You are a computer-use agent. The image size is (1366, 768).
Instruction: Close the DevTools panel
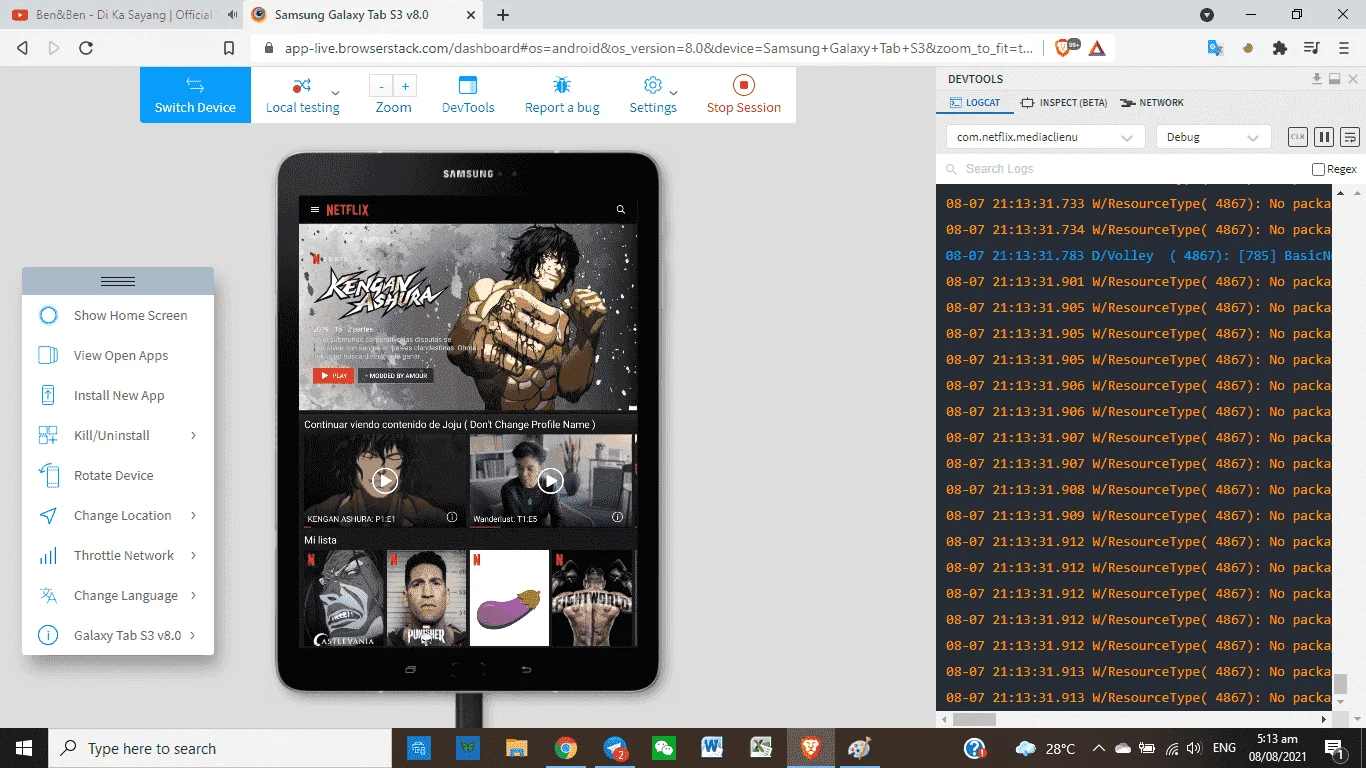[x=1351, y=79]
